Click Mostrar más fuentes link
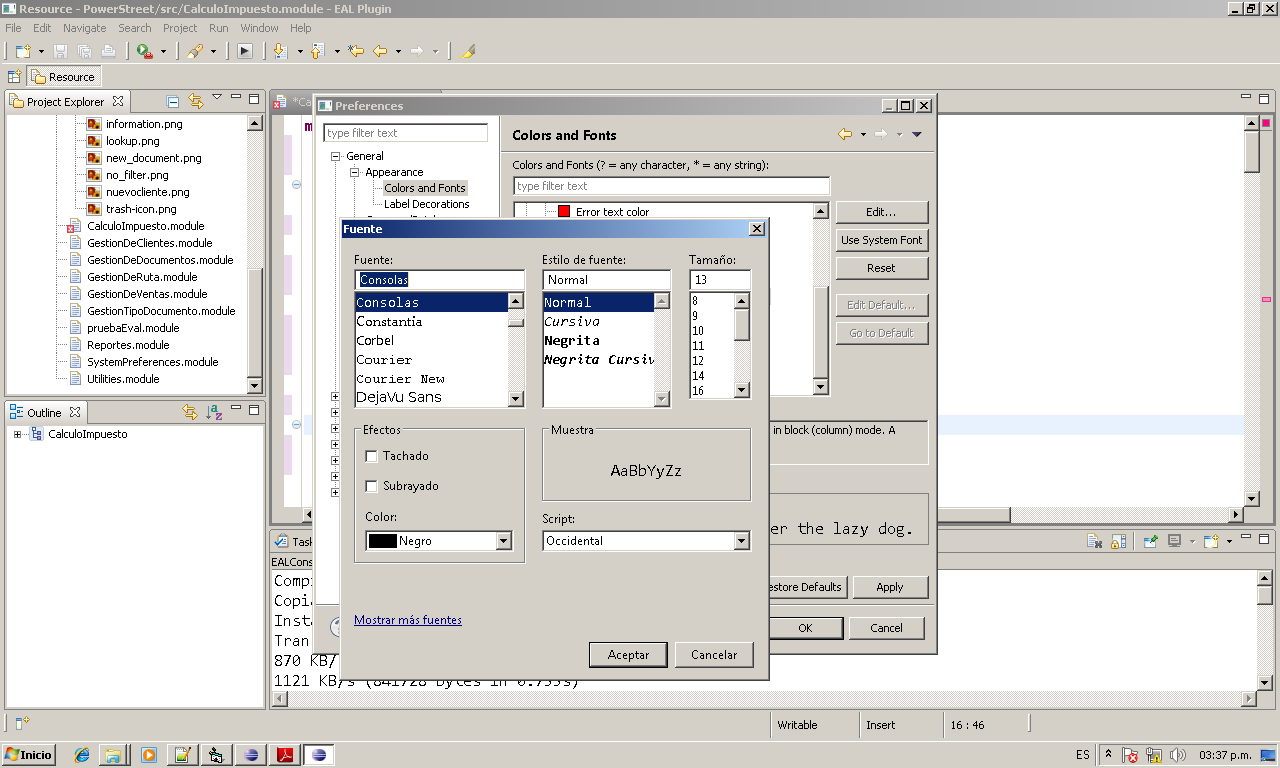The height and width of the screenshot is (768, 1280). pyautogui.click(x=408, y=620)
